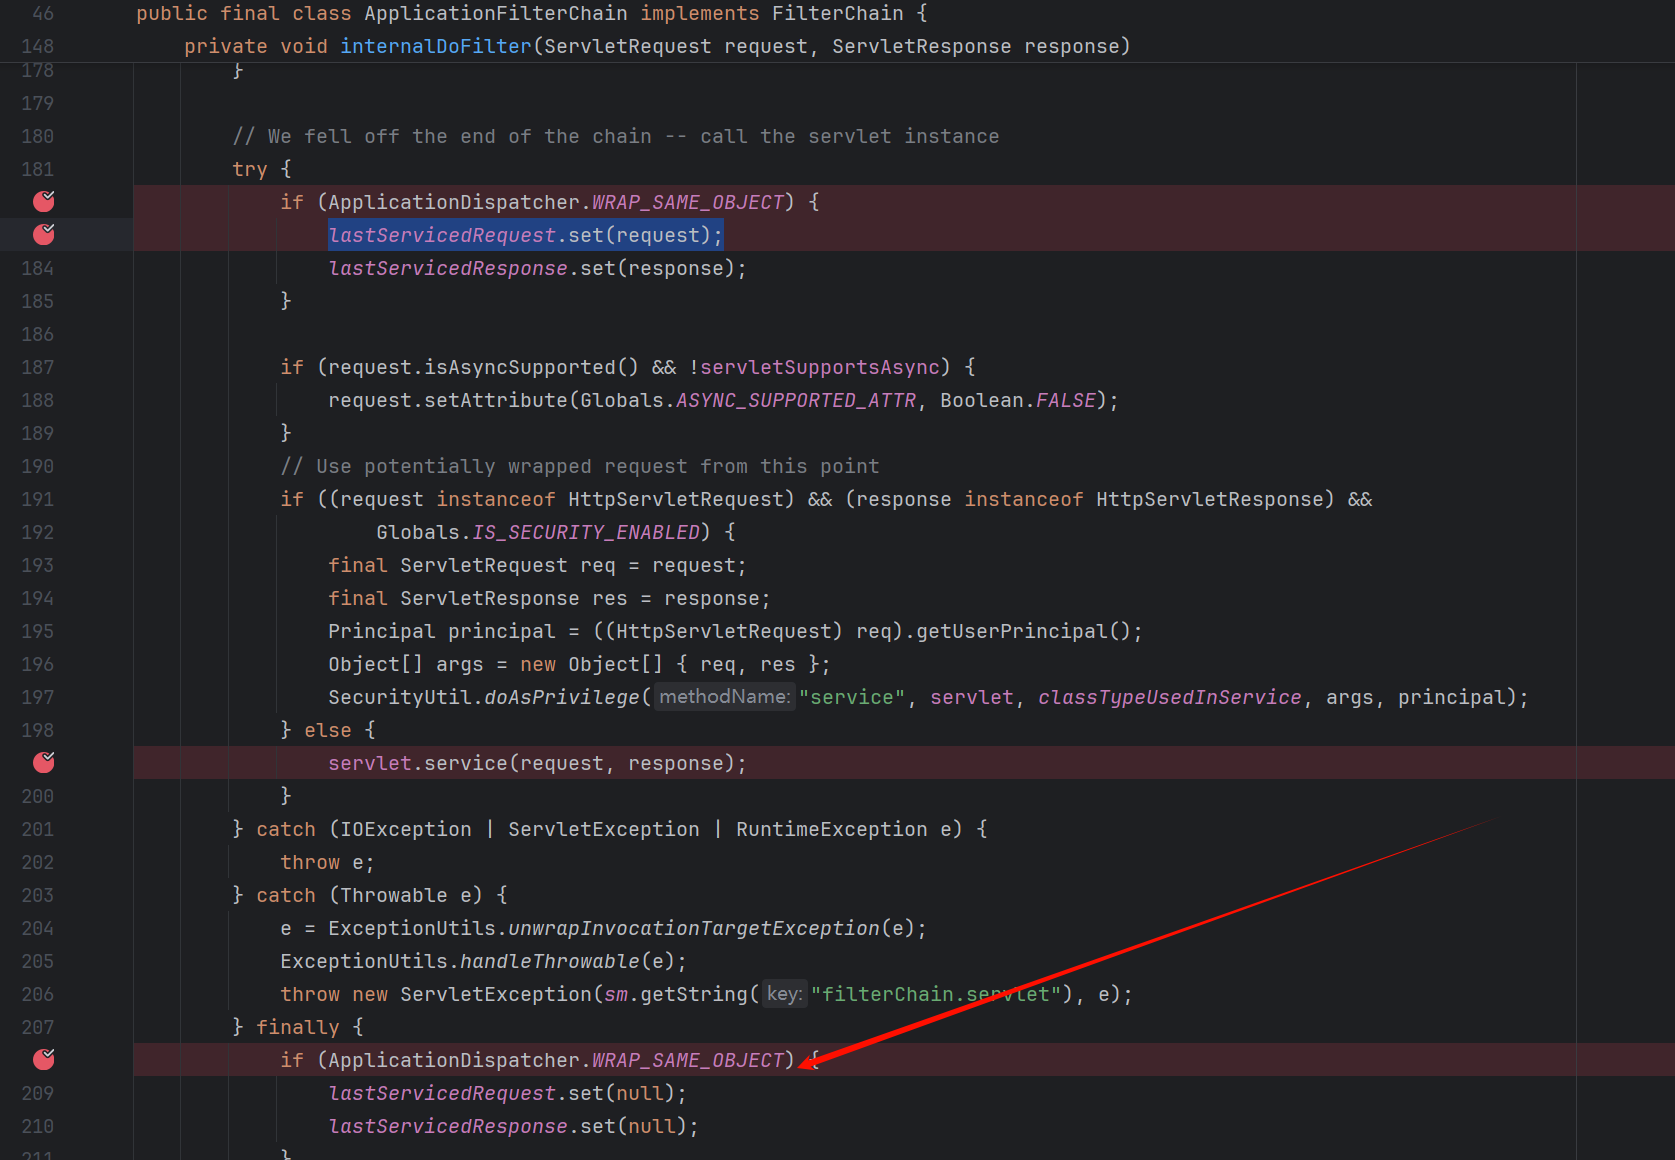Remove breakpoint on the try block's WRAP_SAME_OBJECT check

tap(44, 202)
